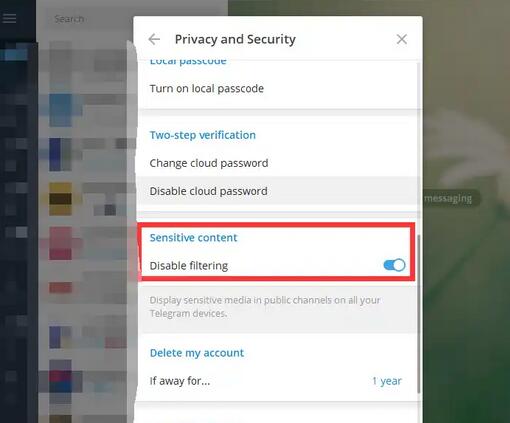Select Turn on local passcode
Viewport: 510px width, 423px height.
click(277, 89)
